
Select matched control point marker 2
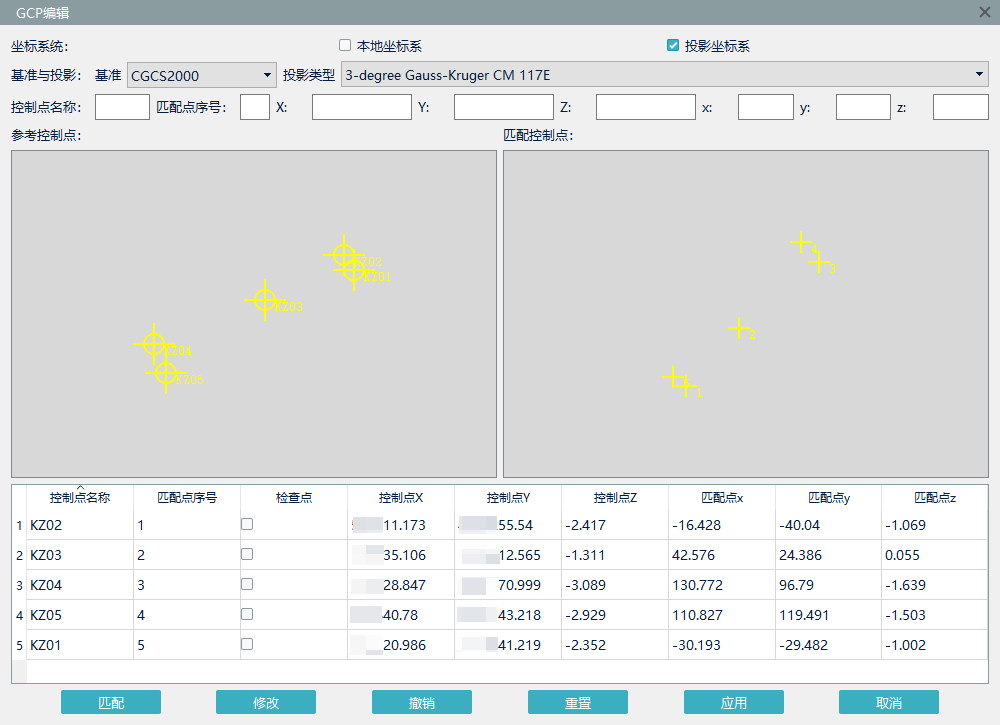click(x=738, y=328)
